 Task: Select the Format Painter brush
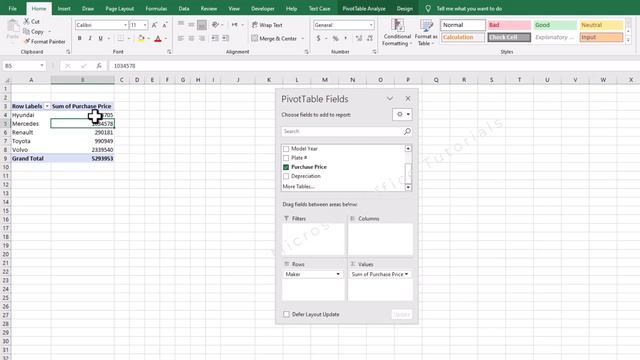click(27, 41)
